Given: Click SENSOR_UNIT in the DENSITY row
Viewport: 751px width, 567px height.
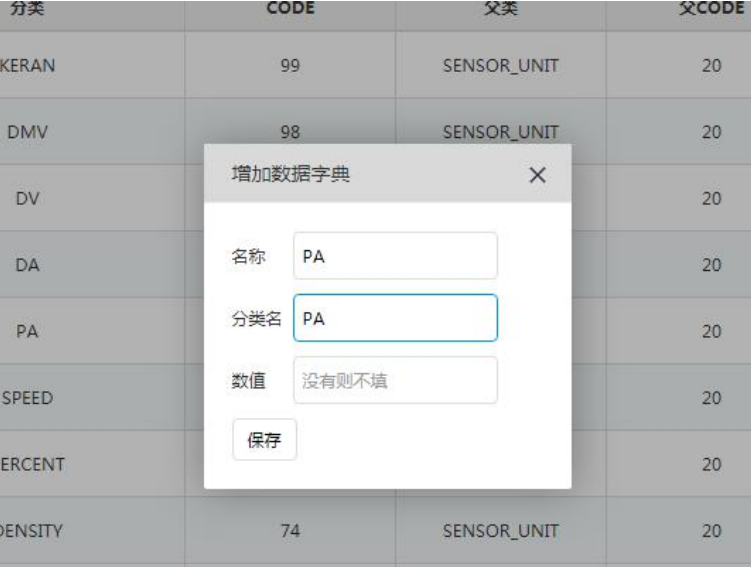Looking at the screenshot, I should pyautogui.click(x=499, y=531).
